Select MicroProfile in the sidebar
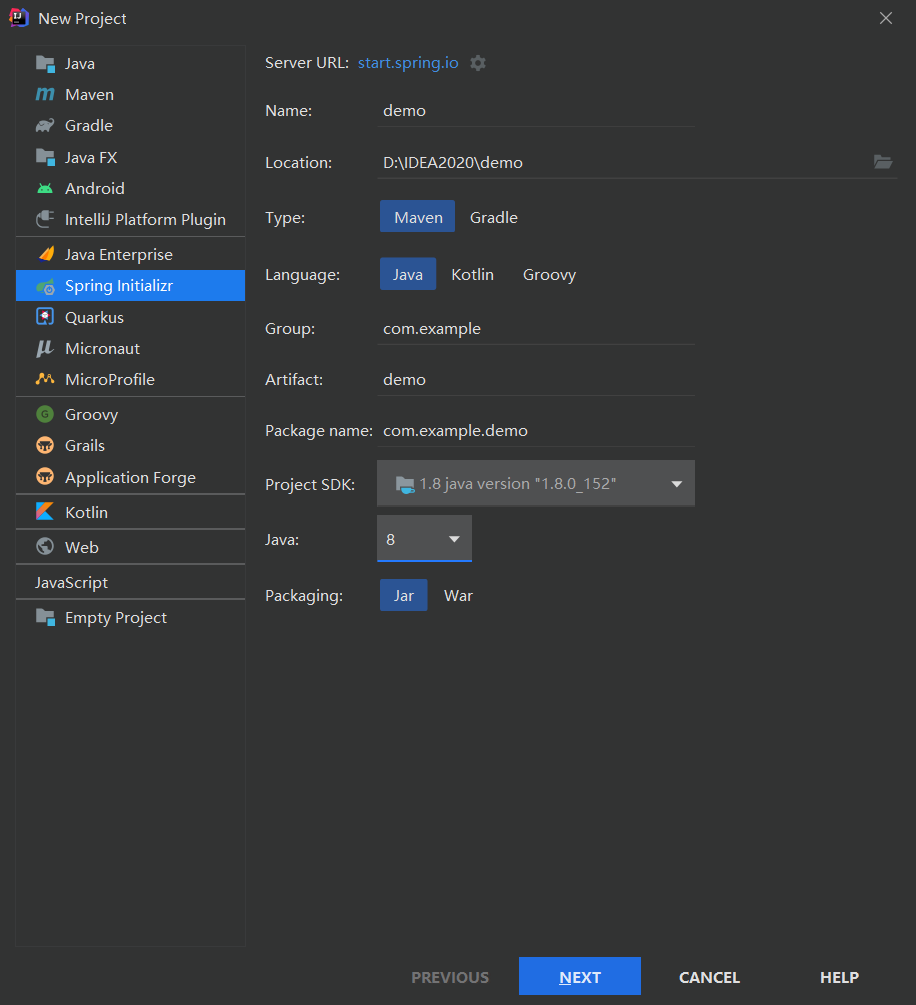 click(130, 379)
